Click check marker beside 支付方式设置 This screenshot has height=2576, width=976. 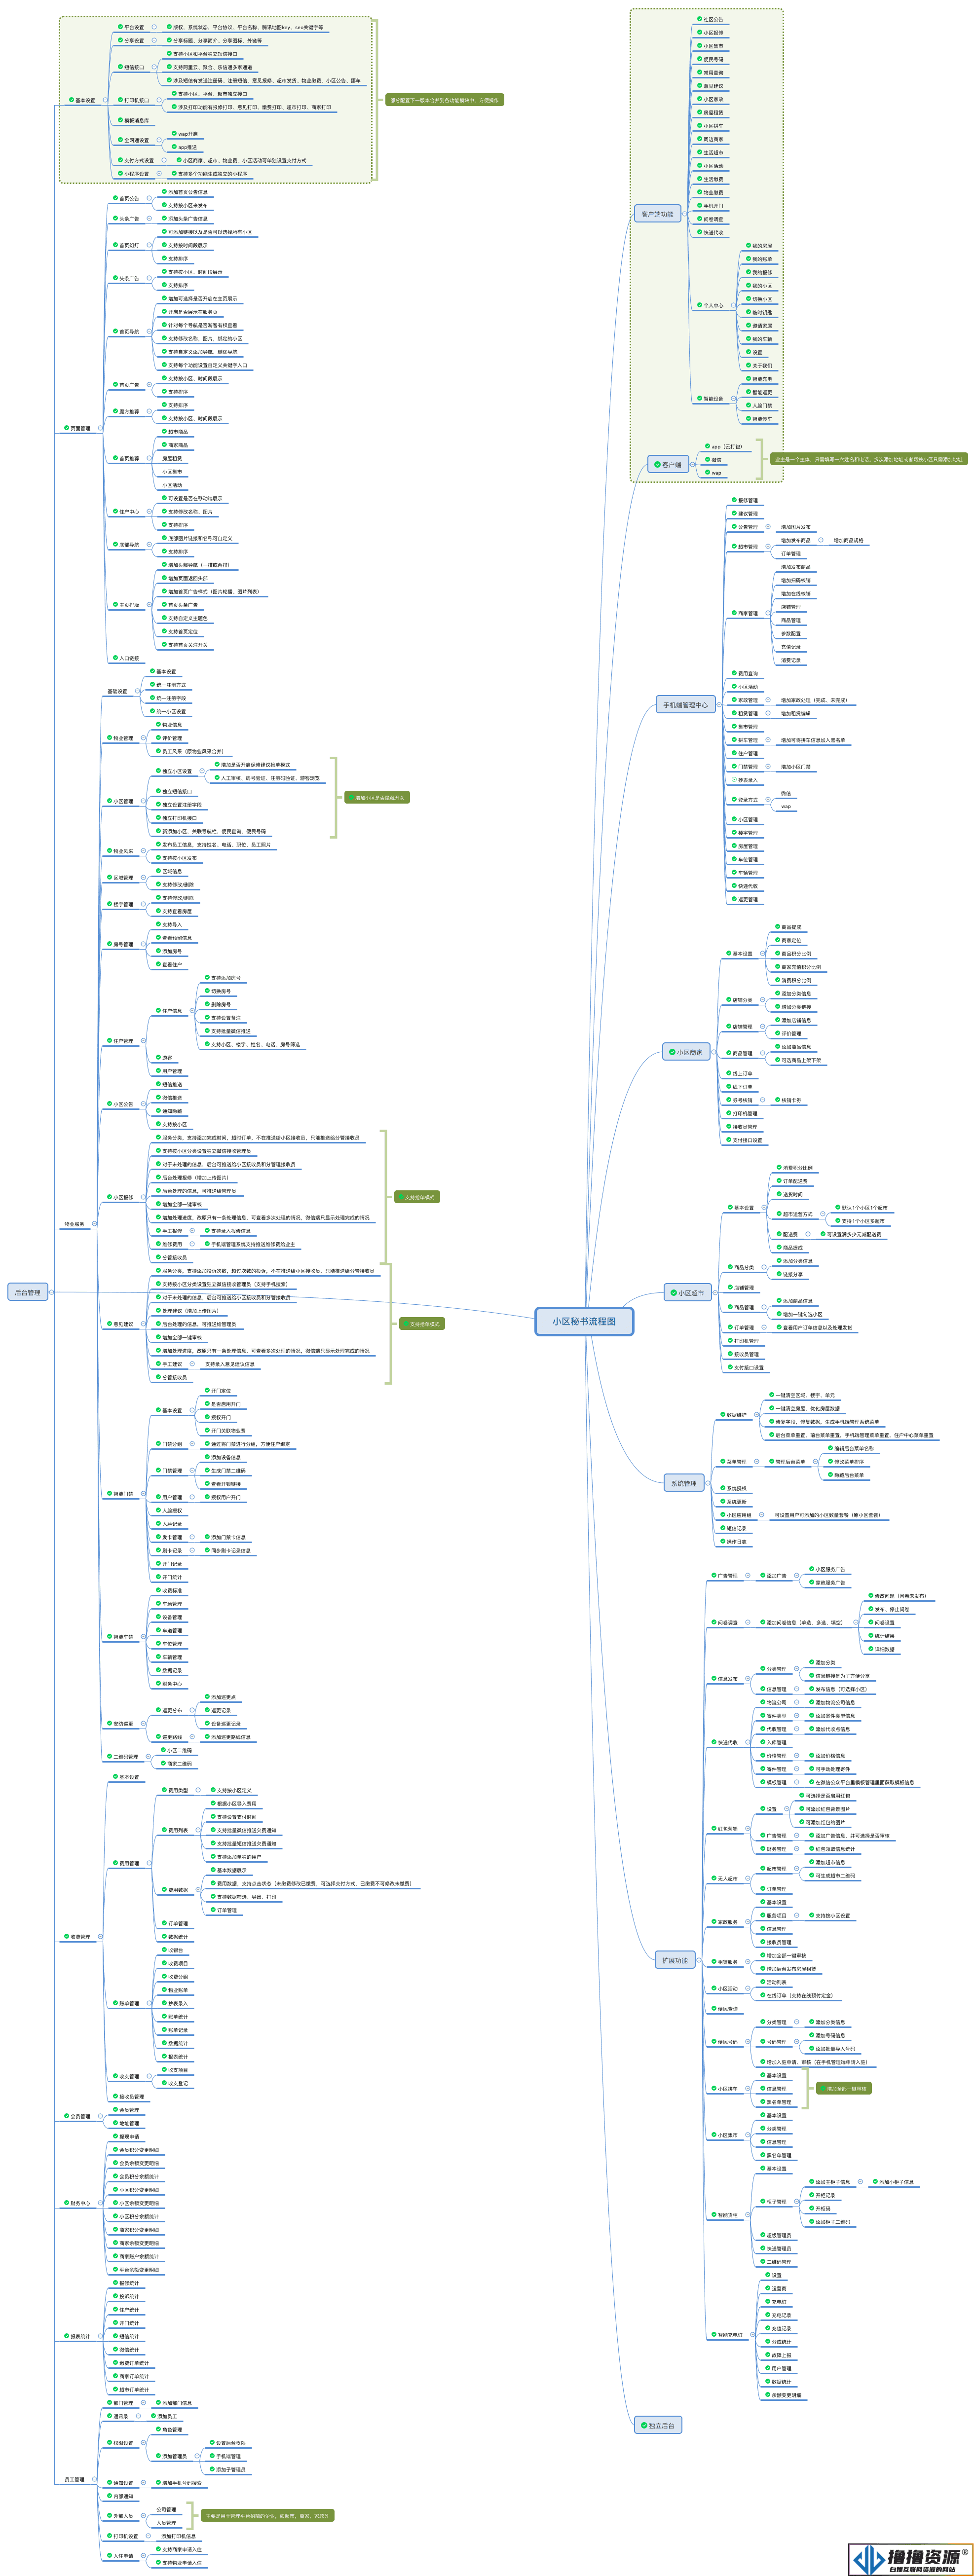120,160
